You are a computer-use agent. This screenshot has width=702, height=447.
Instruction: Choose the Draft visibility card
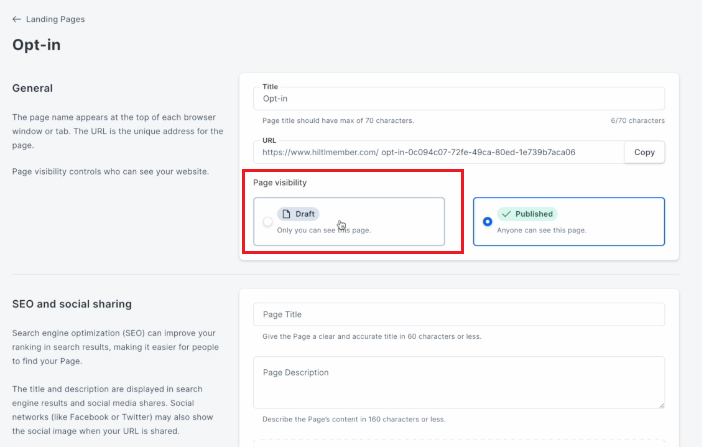[x=349, y=222]
